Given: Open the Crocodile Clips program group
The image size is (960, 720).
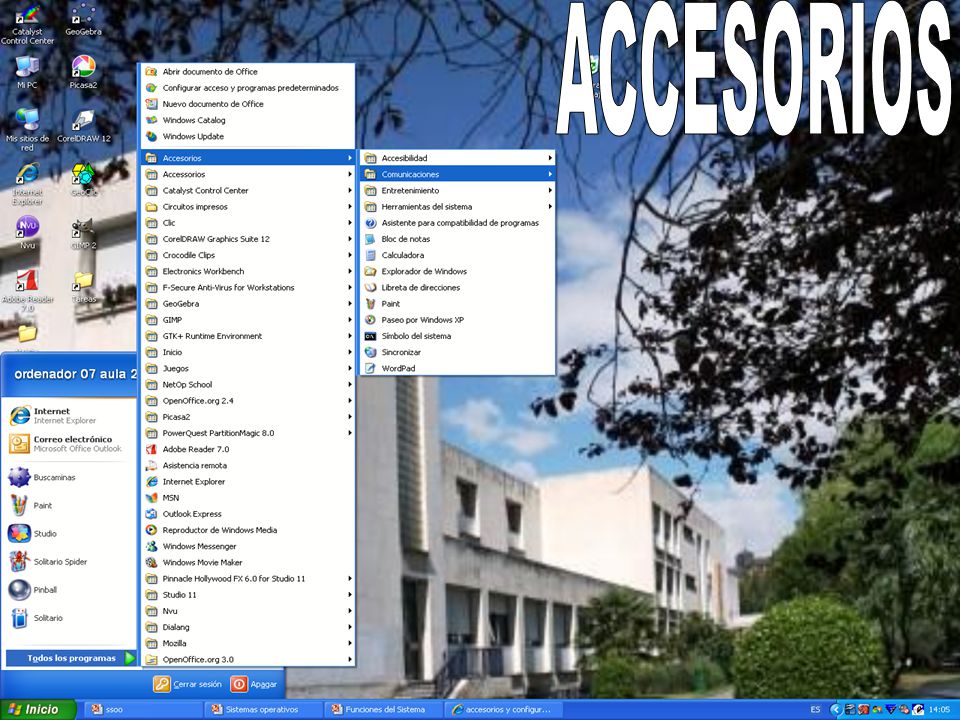Looking at the screenshot, I should pos(248,255).
